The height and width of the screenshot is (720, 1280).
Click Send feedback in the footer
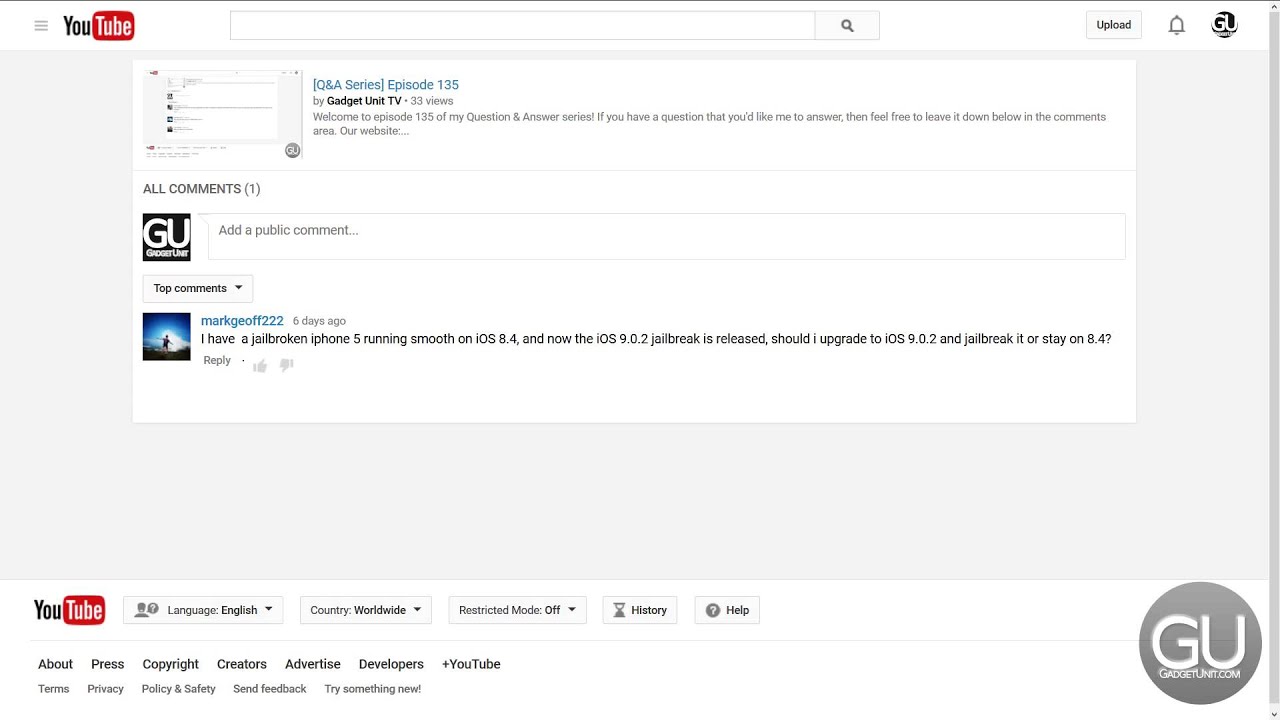[270, 689]
